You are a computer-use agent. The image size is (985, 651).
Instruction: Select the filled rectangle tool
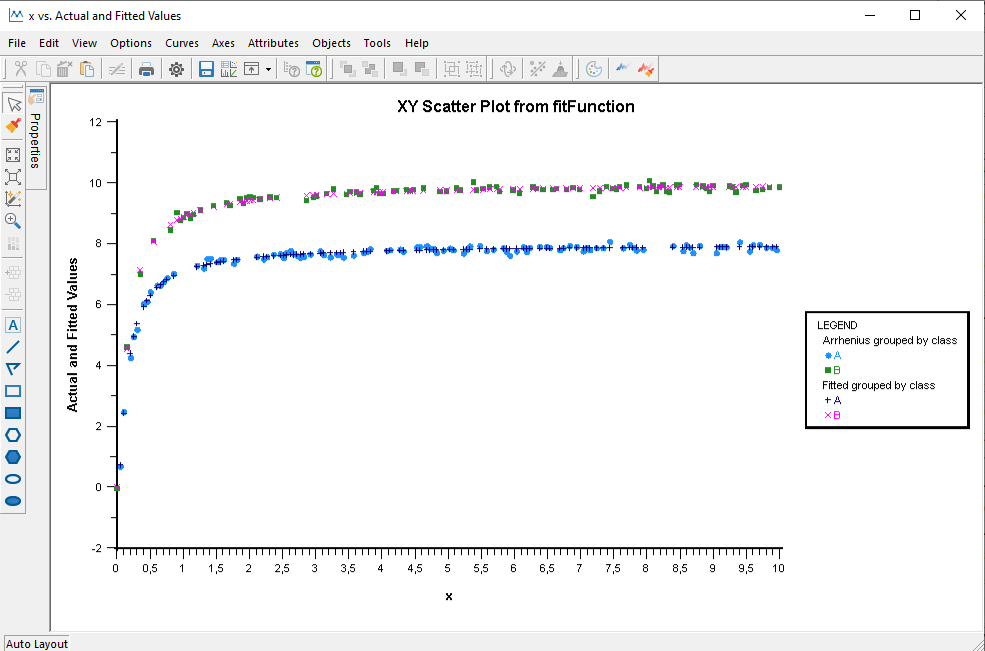pos(13,413)
